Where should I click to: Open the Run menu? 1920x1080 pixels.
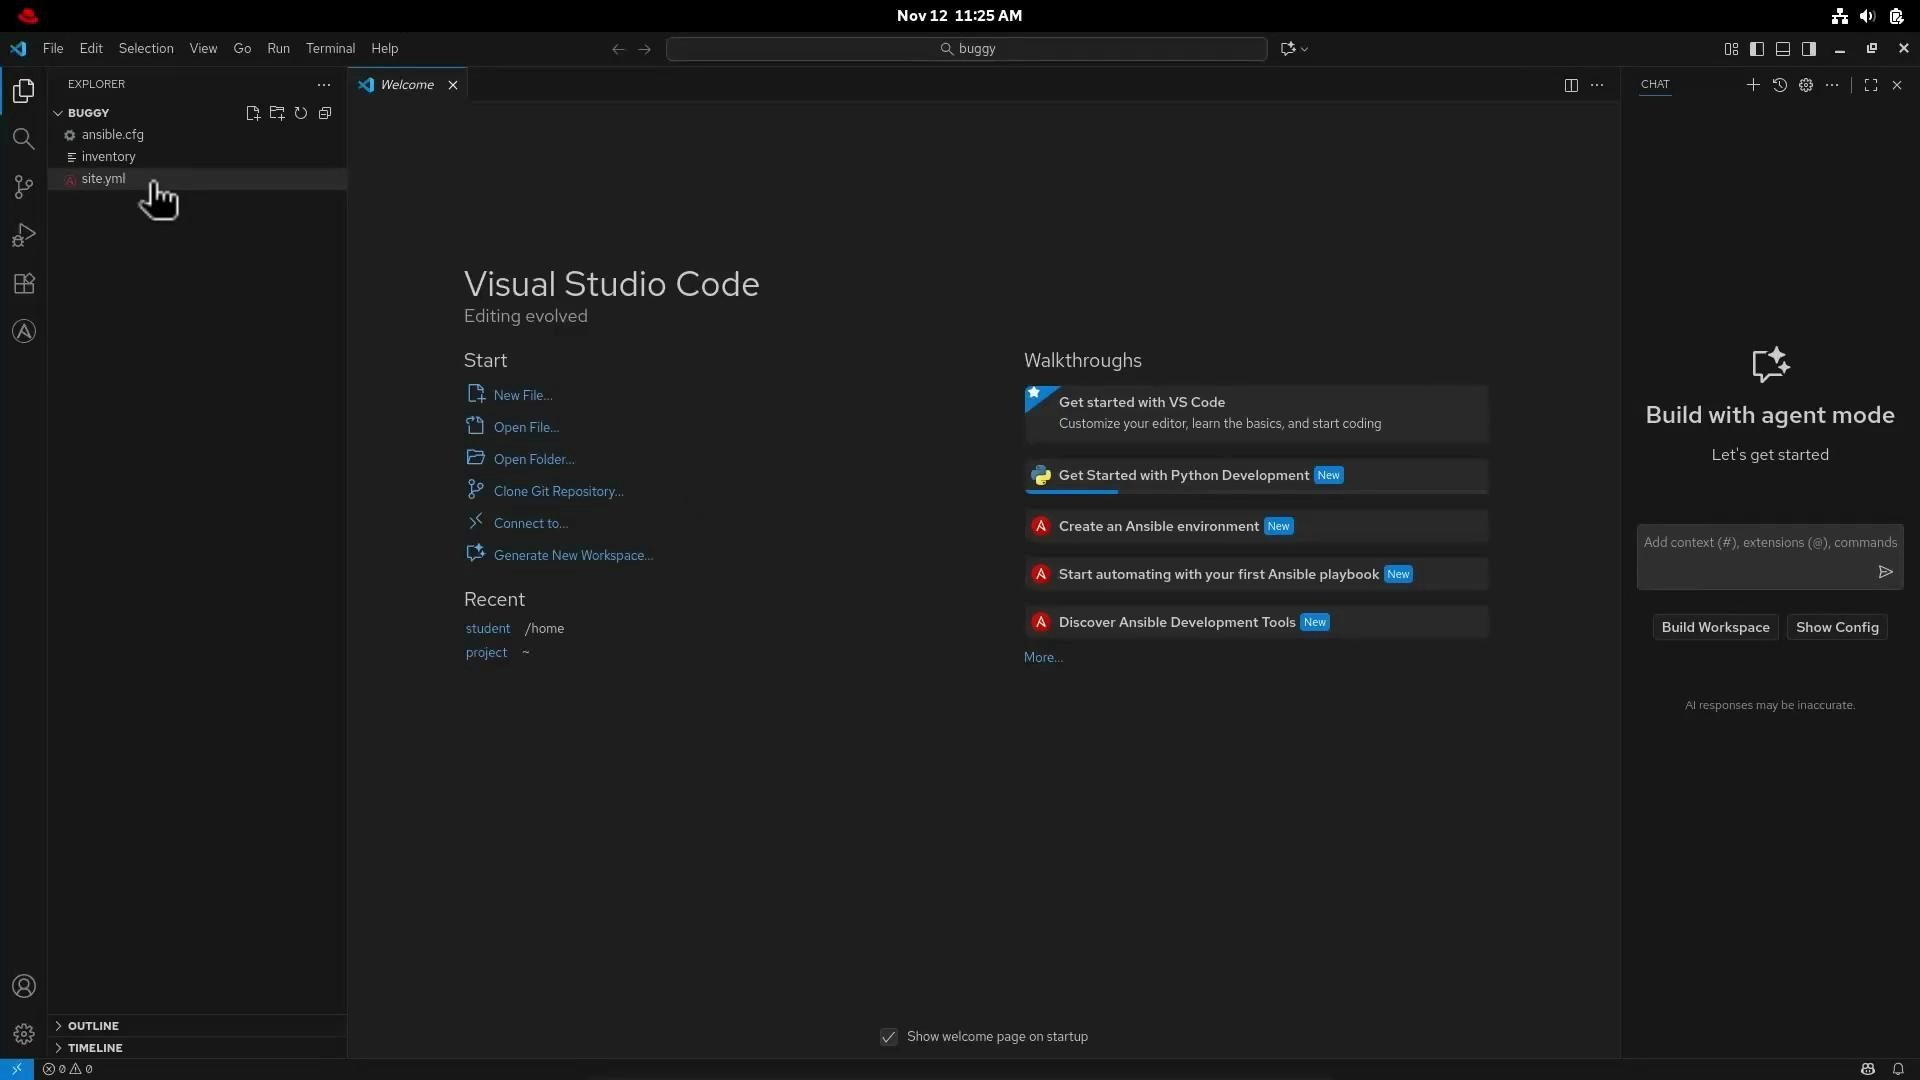point(278,49)
